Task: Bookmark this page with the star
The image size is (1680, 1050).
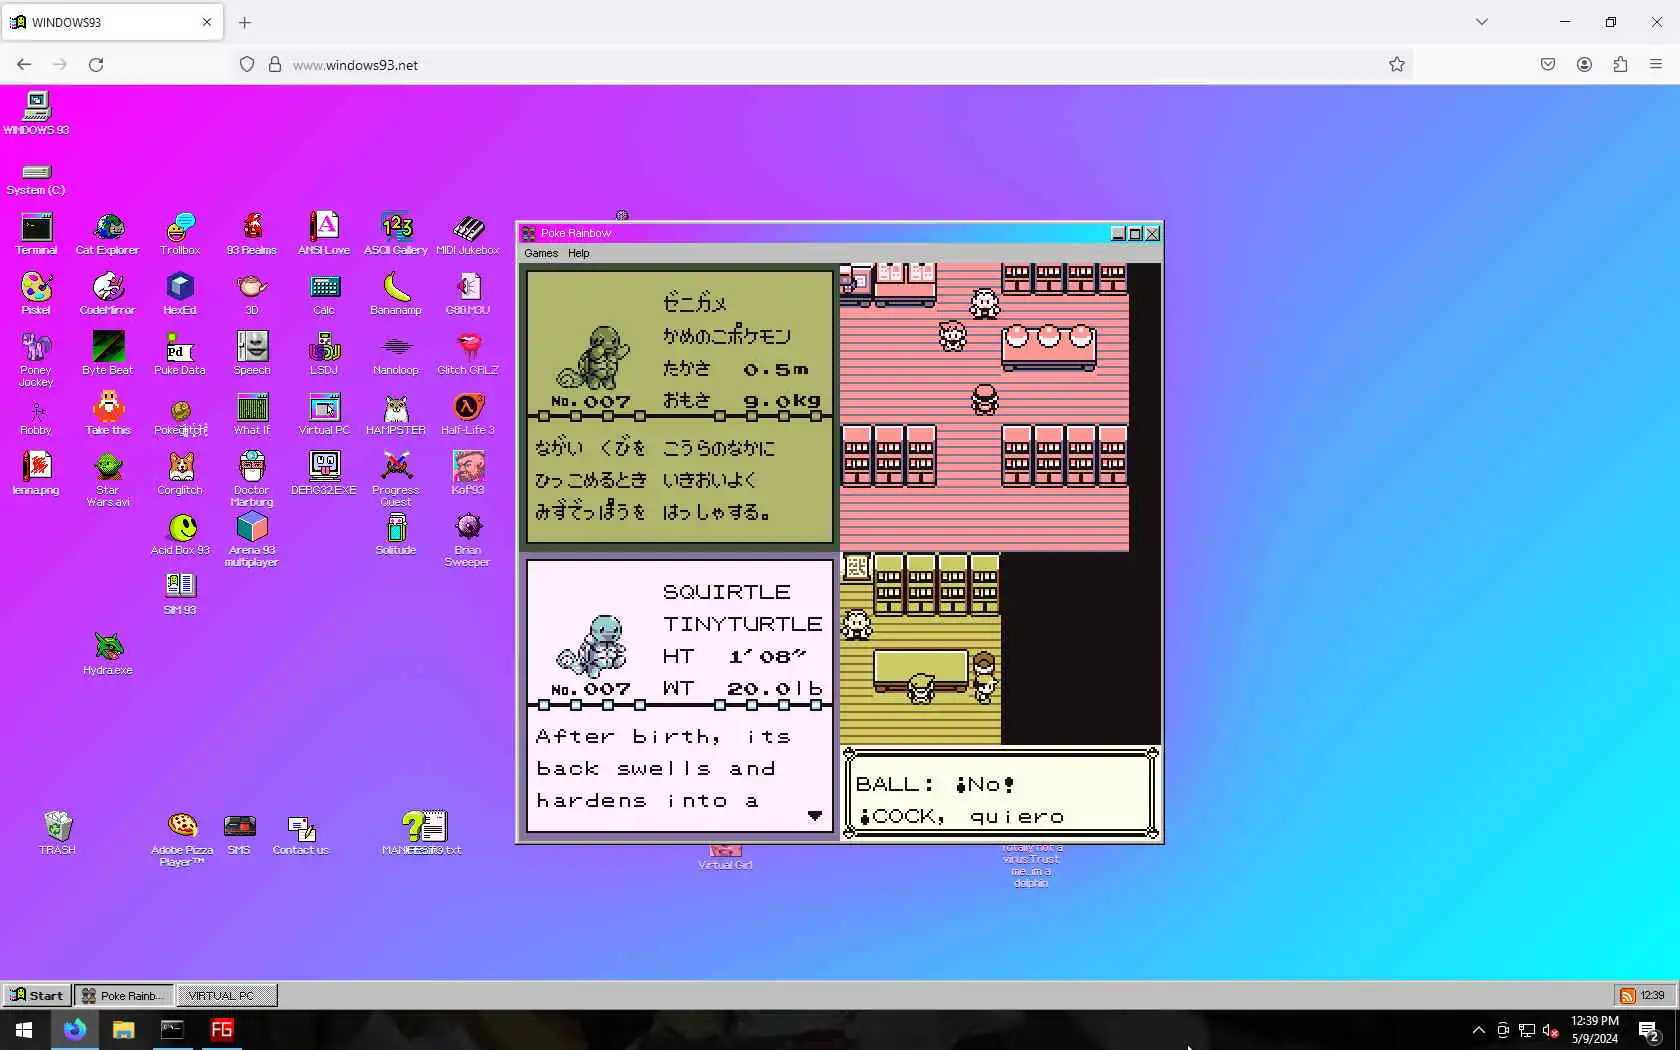Action: click(x=1397, y=65)
